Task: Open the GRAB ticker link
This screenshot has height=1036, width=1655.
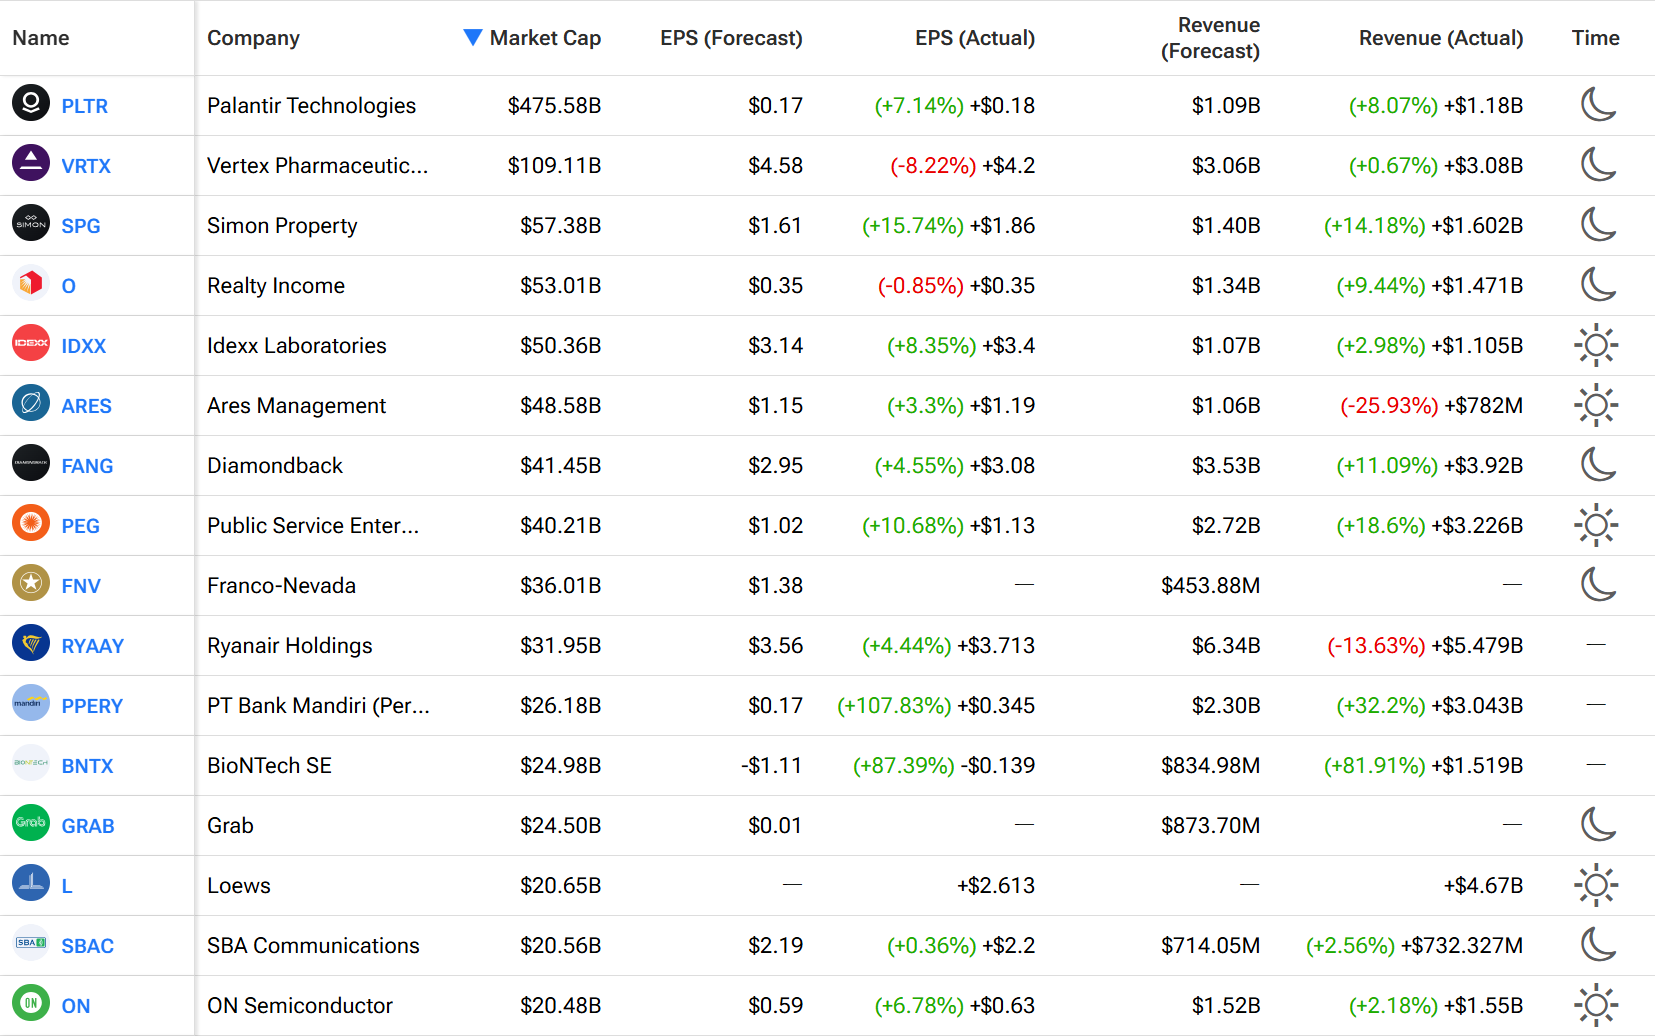Action: tap(88, 826)
